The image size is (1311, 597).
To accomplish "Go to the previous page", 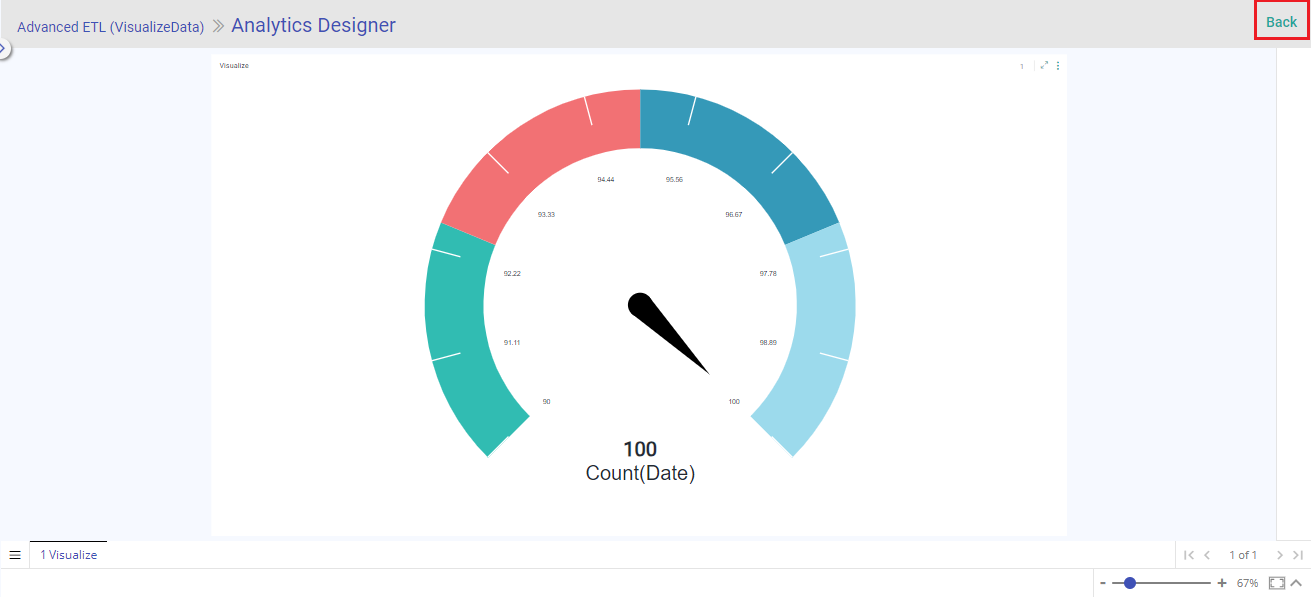I will point(1207,555).
